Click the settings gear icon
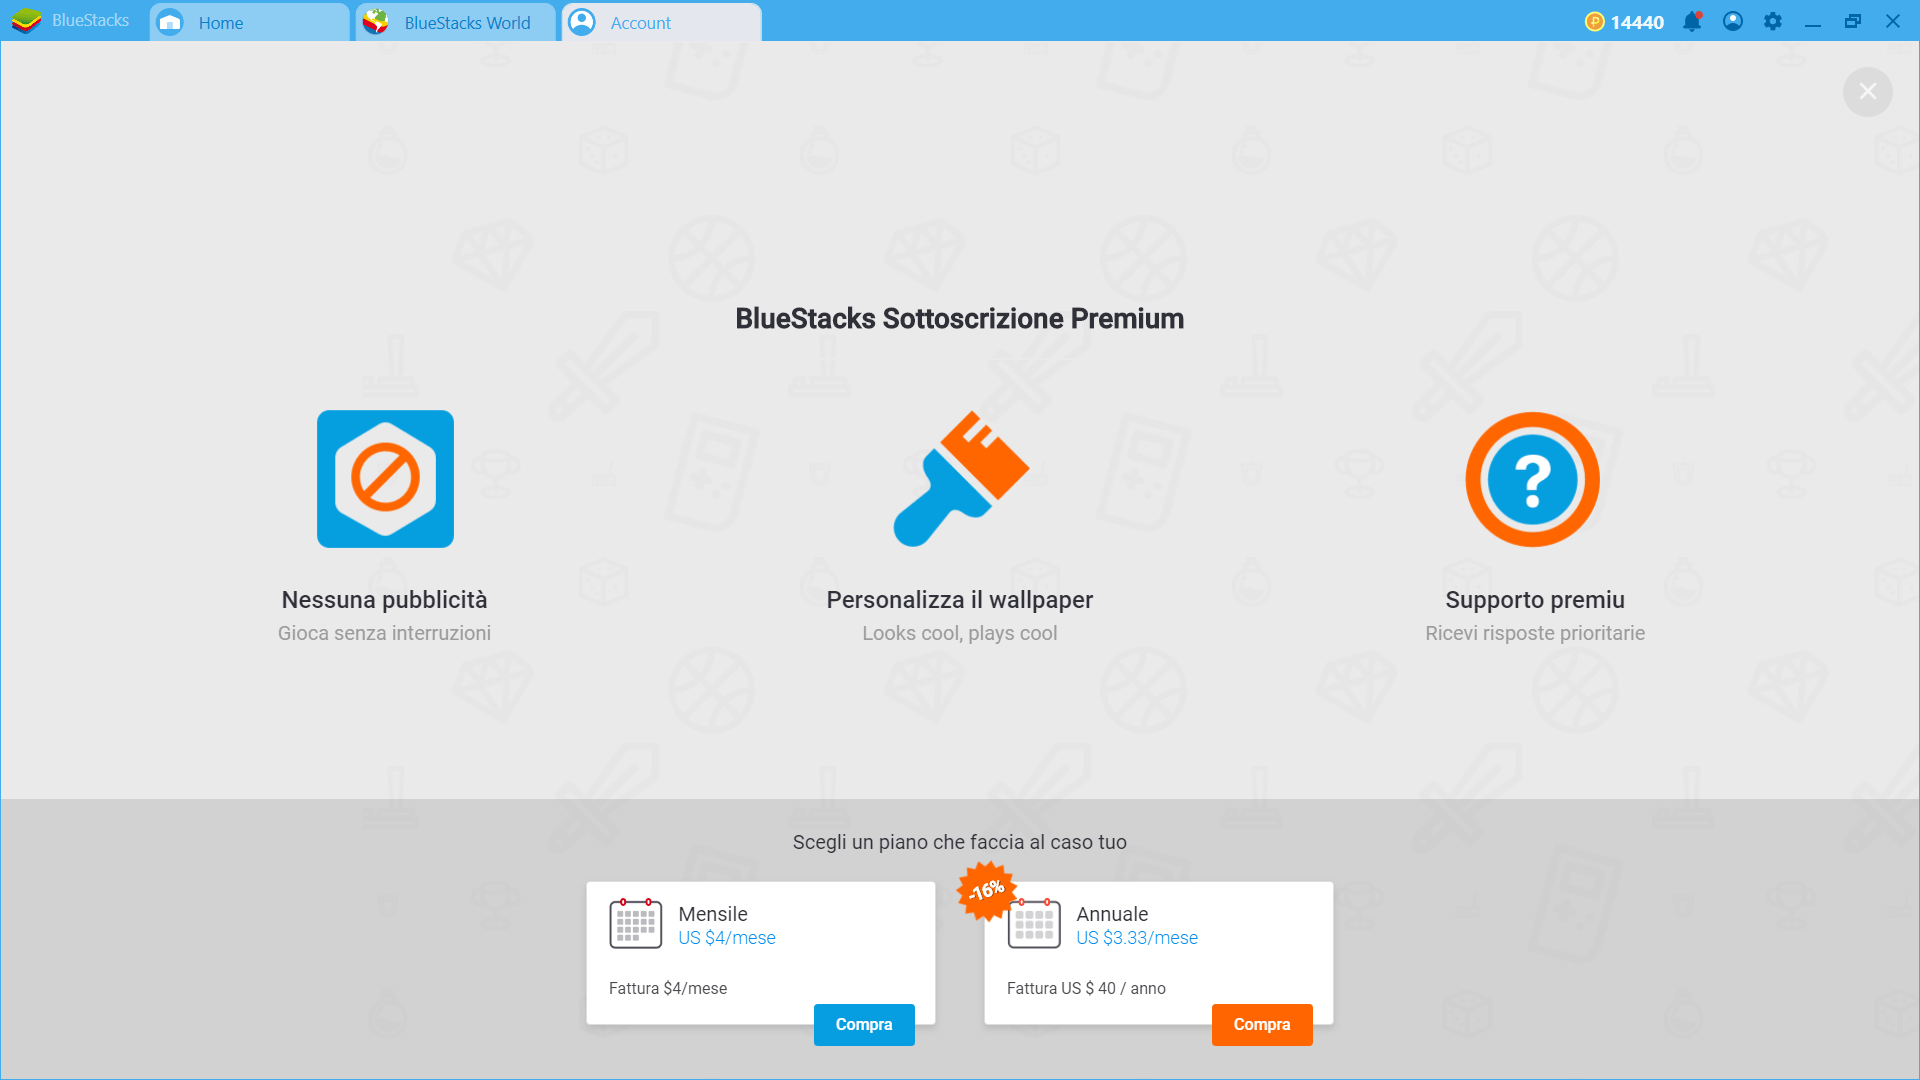Screen dimensions: 1920x1080 pyautogui.click(x=1770, y=22)
